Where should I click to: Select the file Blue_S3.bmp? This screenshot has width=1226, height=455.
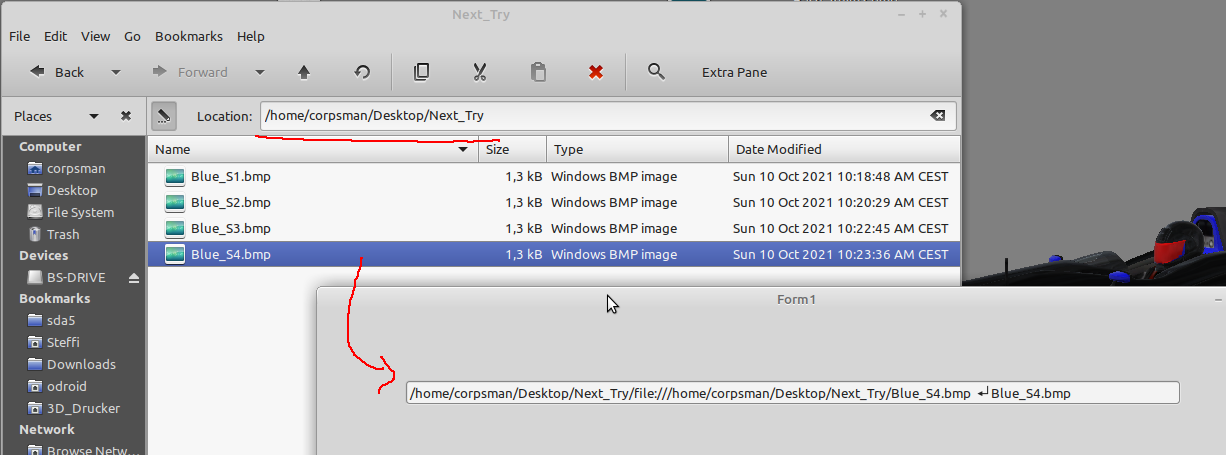[230, 228]
